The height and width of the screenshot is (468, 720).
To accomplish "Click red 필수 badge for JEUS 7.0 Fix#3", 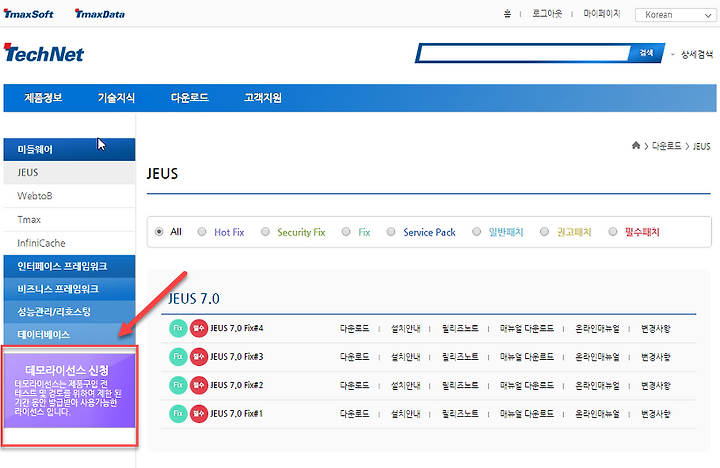I will click(199, 357).
